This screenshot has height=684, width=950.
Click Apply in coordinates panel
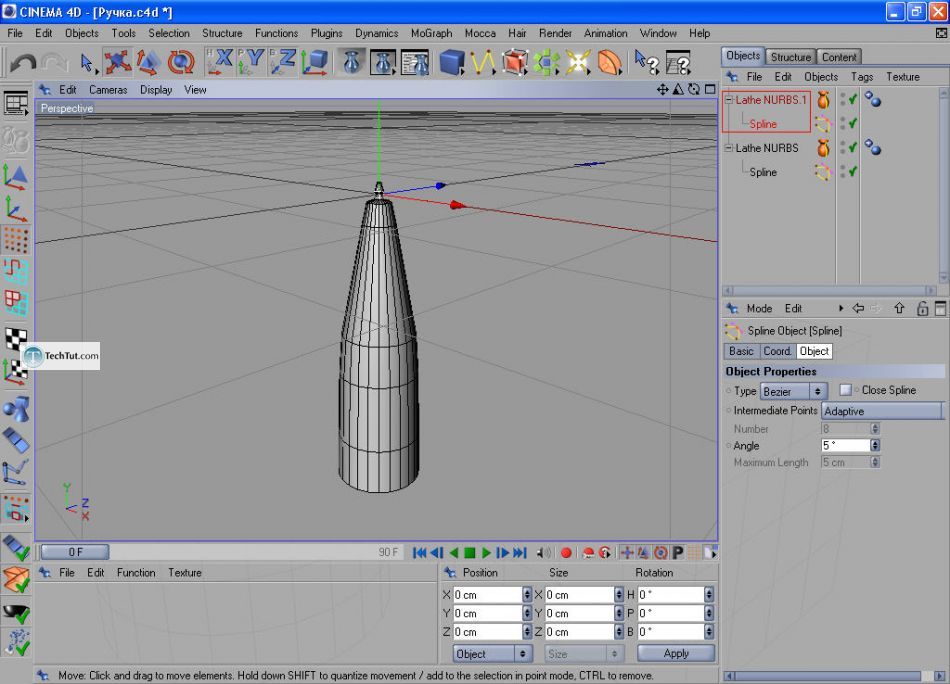tap(676, 653)
